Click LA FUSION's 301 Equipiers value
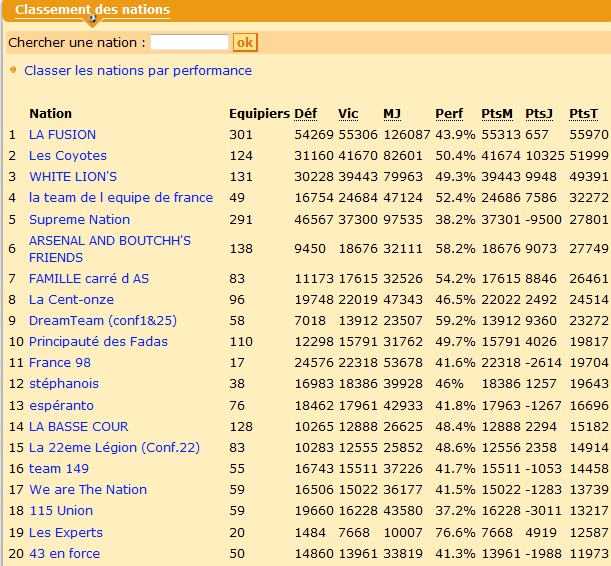This screenshot has width=611, height=566. tap(241, 134)
